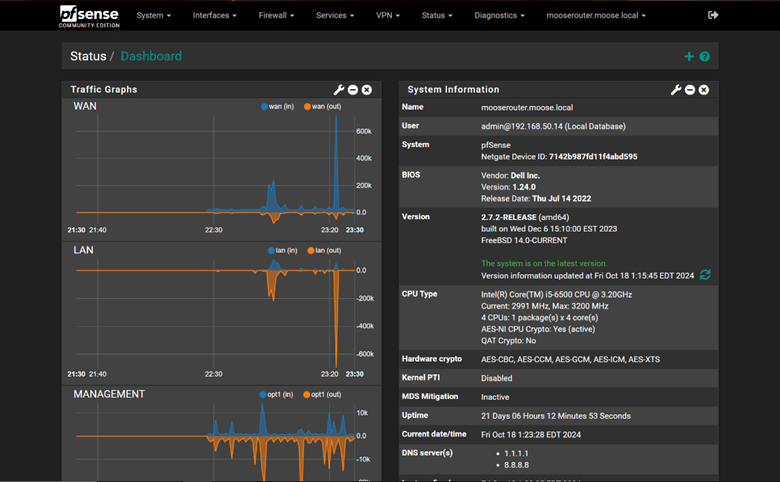Toggle wan (out) legend series

coord(323,106)
